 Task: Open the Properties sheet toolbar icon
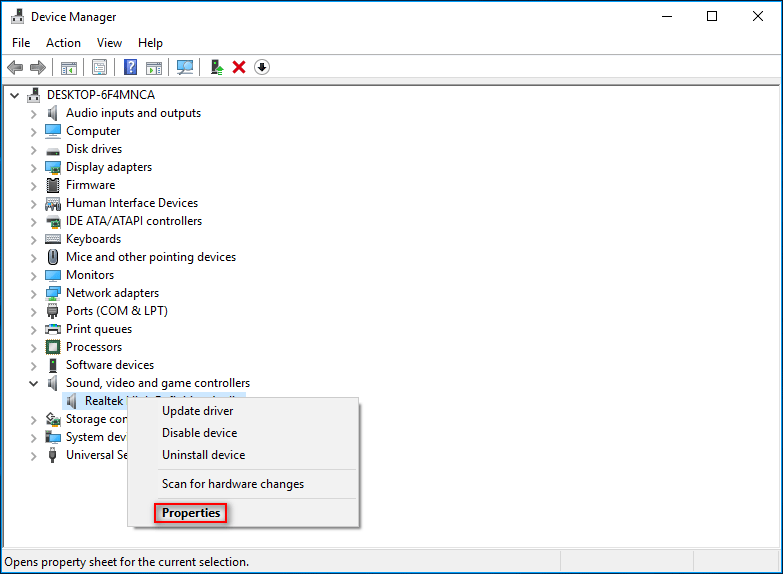(x=99, y=67)
